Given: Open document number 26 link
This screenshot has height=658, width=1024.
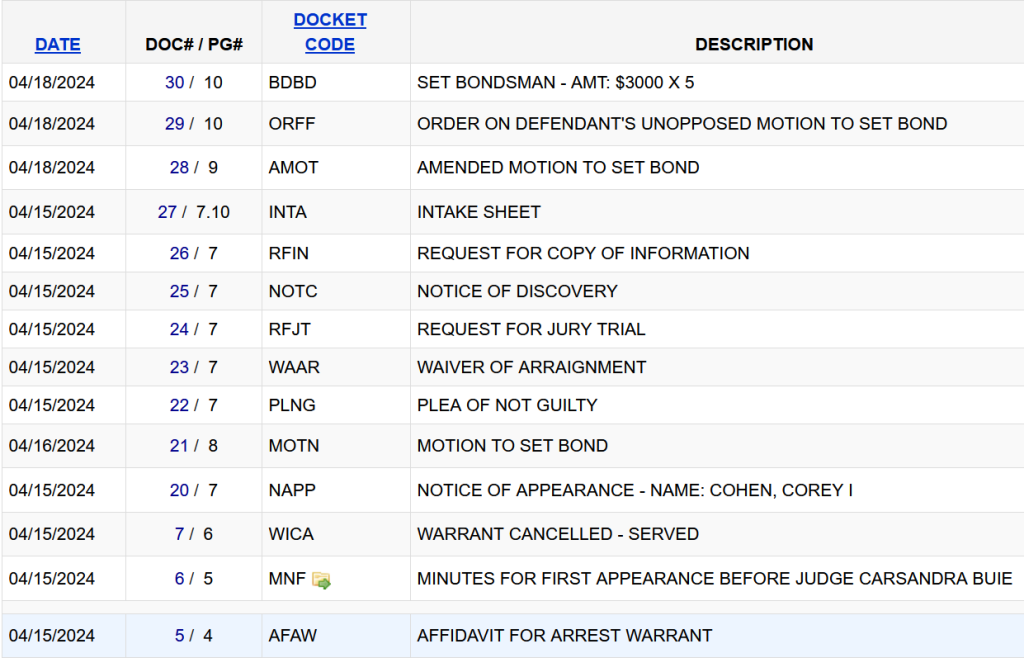Looking at the screenshot, I should pyautogui.click(x=179, y=253).
